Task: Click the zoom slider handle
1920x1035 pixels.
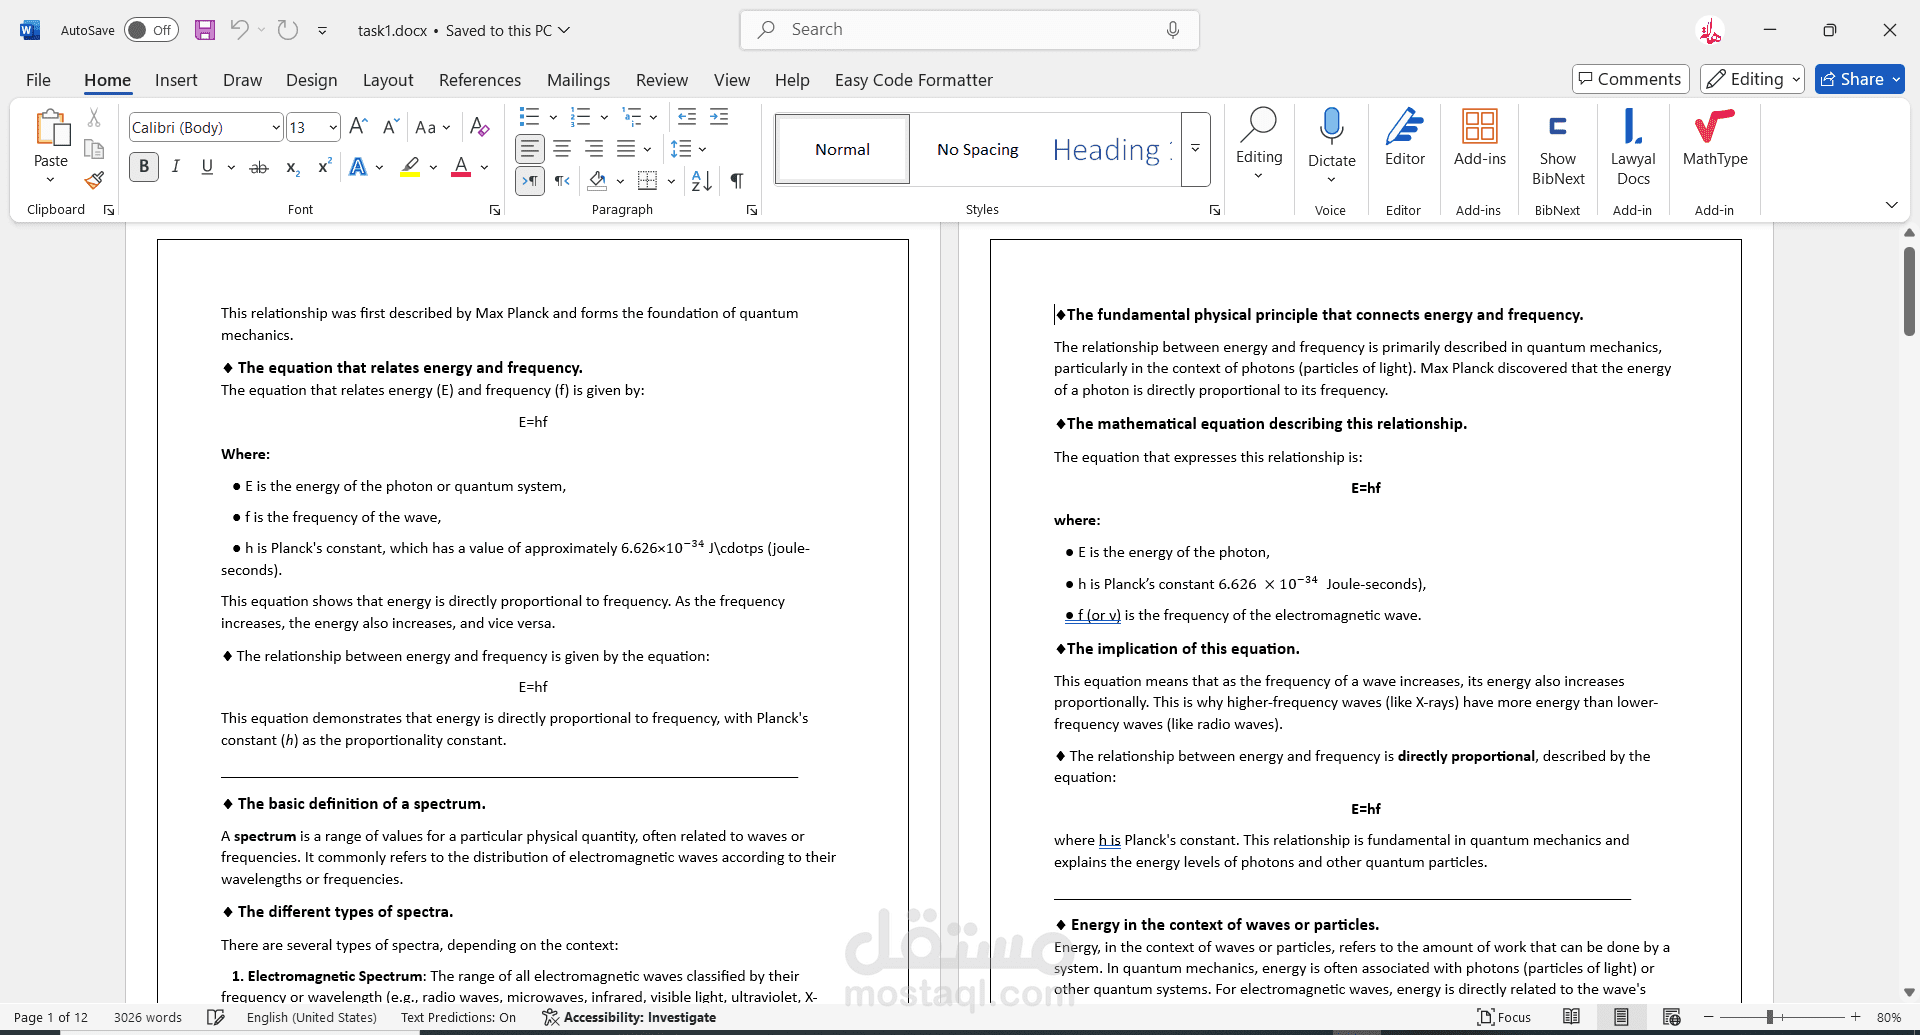Action: tap(1770, 1017)
